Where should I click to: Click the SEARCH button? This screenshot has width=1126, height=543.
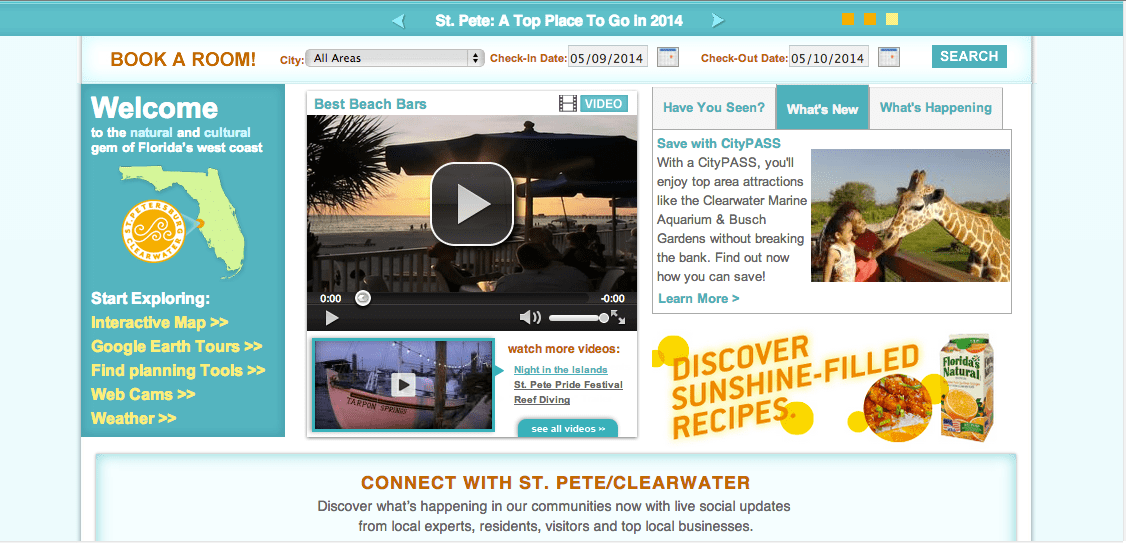click(x=969, y=56)
